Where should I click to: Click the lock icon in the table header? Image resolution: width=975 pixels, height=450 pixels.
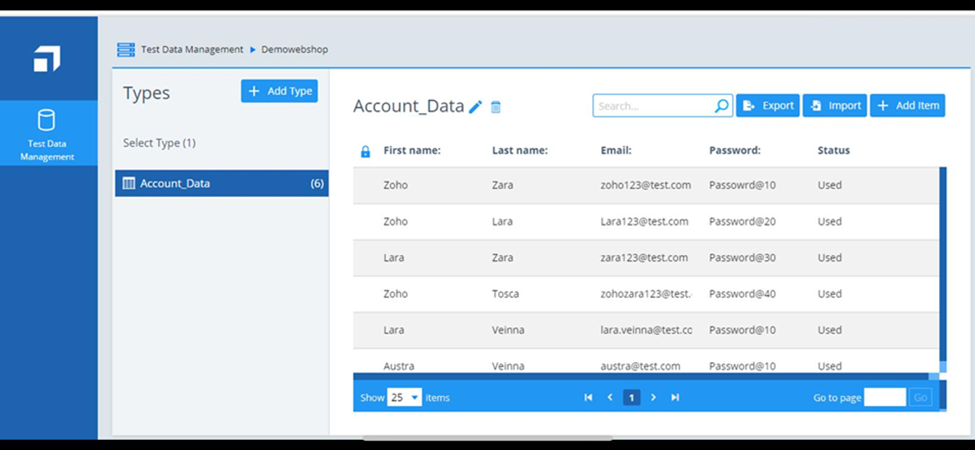click(x=366, y=151)
